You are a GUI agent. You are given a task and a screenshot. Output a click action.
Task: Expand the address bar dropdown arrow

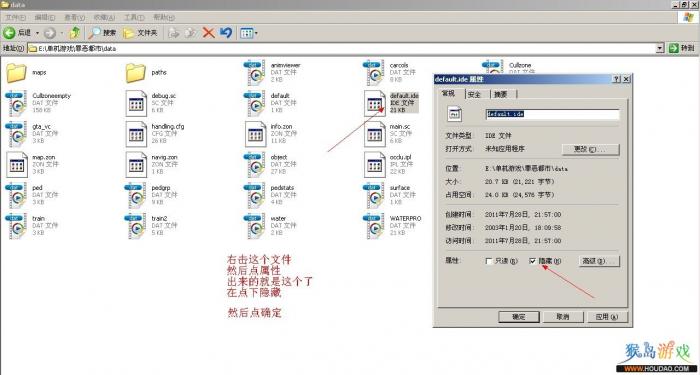point(660,48)
